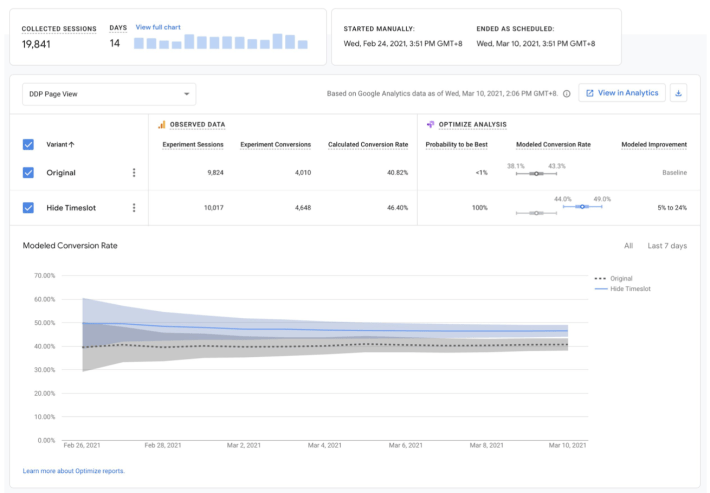Screen dimensions: 710x493
Task: Switch chart to Last 7 days
Action: click(667, 245)
